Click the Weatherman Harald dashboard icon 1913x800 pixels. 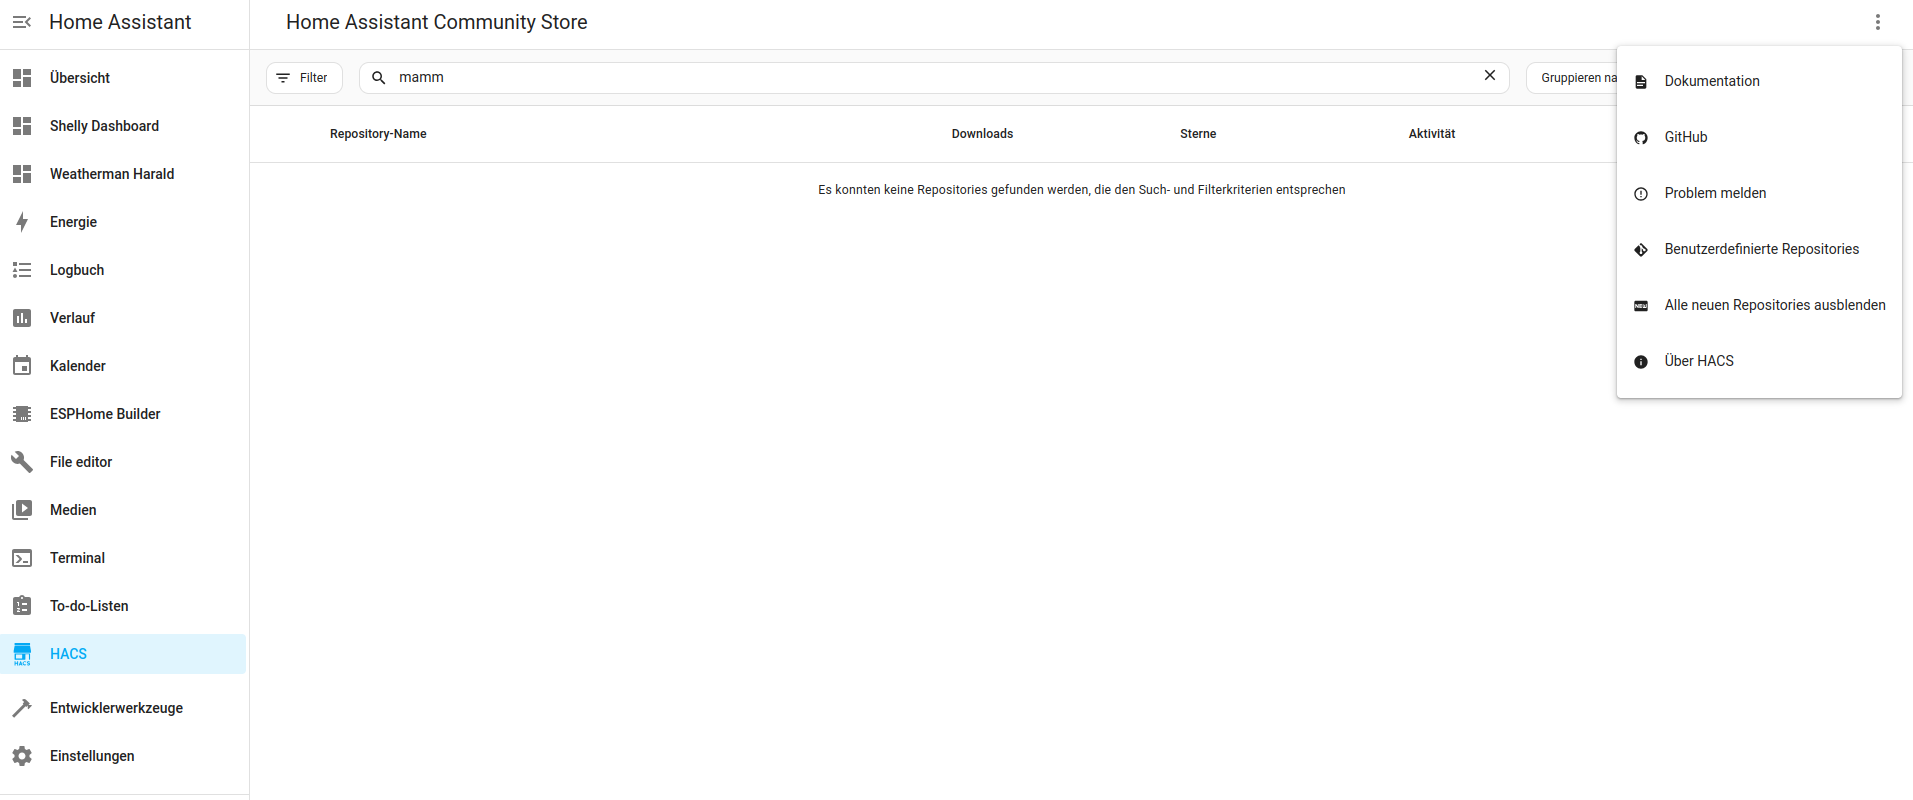pos(22,174)
